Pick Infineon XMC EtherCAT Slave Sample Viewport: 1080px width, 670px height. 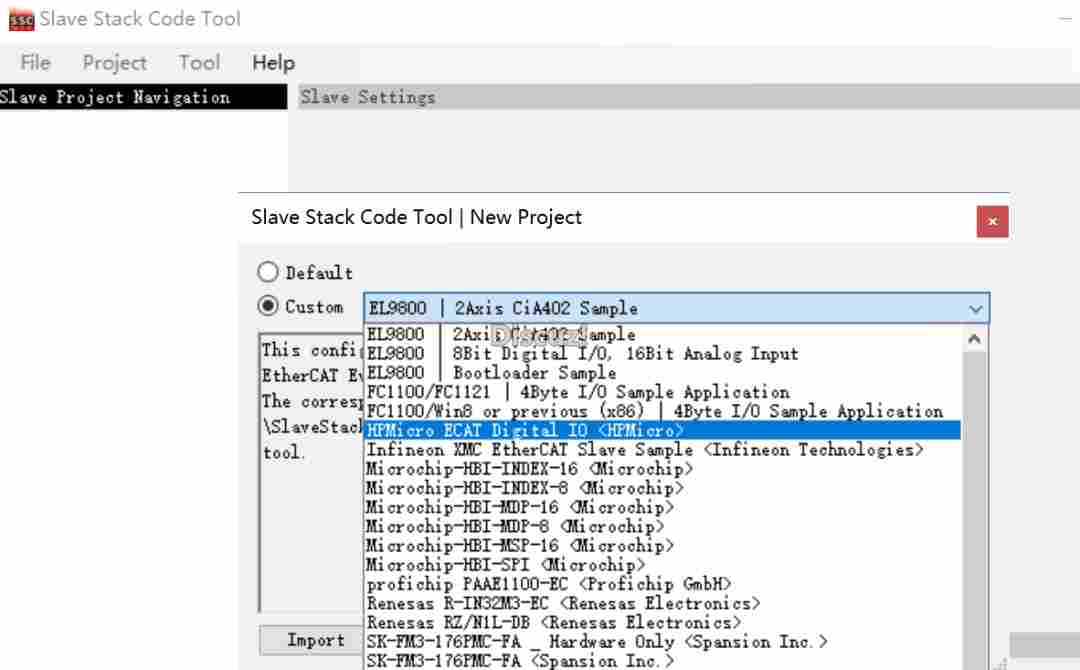click(644, 450)
